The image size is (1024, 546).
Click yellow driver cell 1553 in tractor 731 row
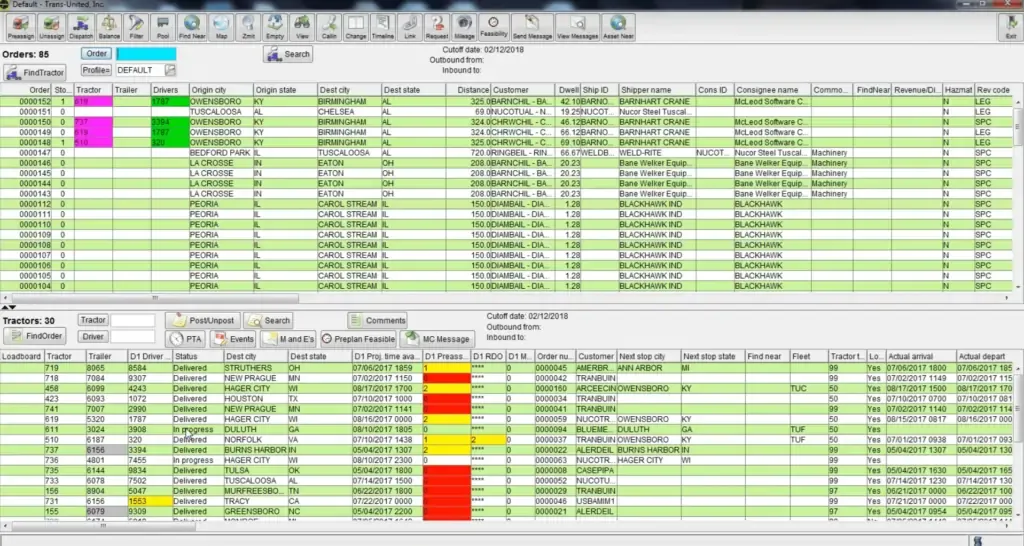point(150,502)
